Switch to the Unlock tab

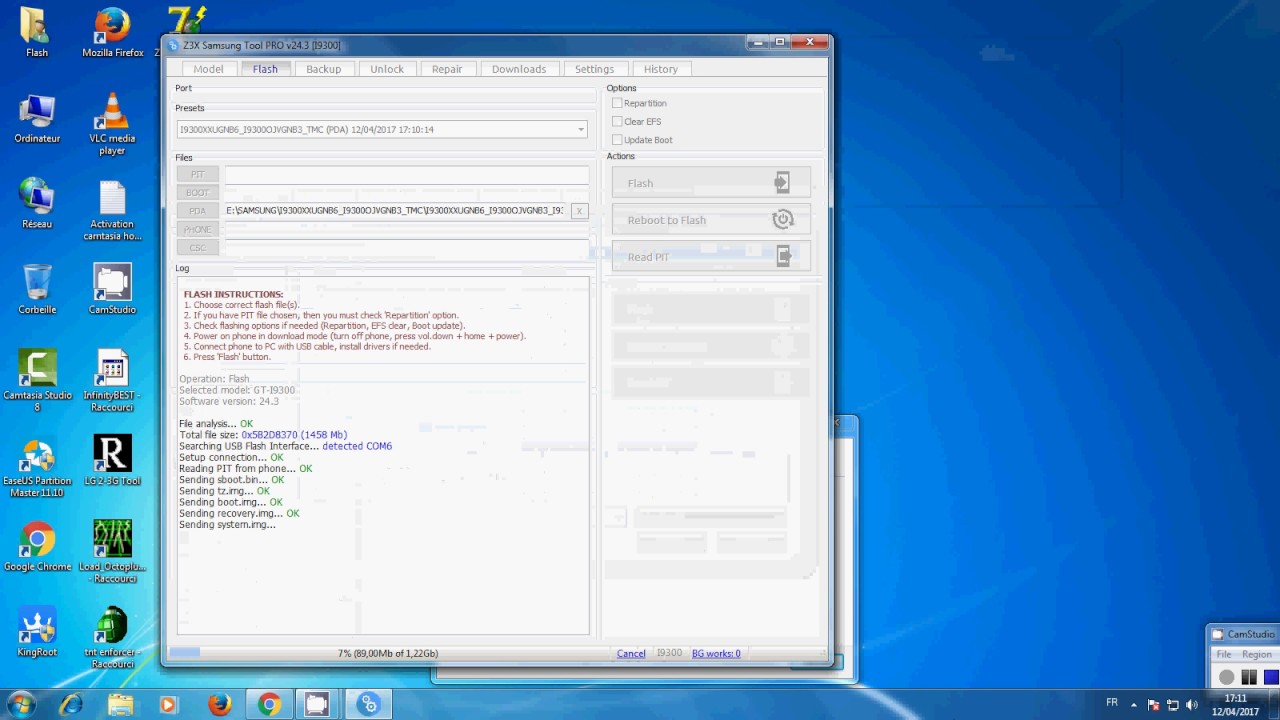tap(387, 69)
